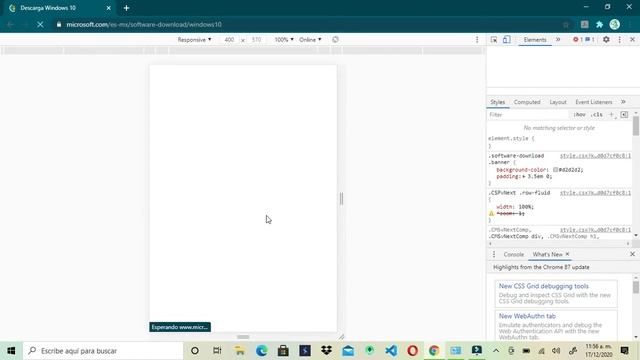The height and width of the screenshot is (360, 640).
Task: Open the Layout tab
Action: tap(558, 102)
